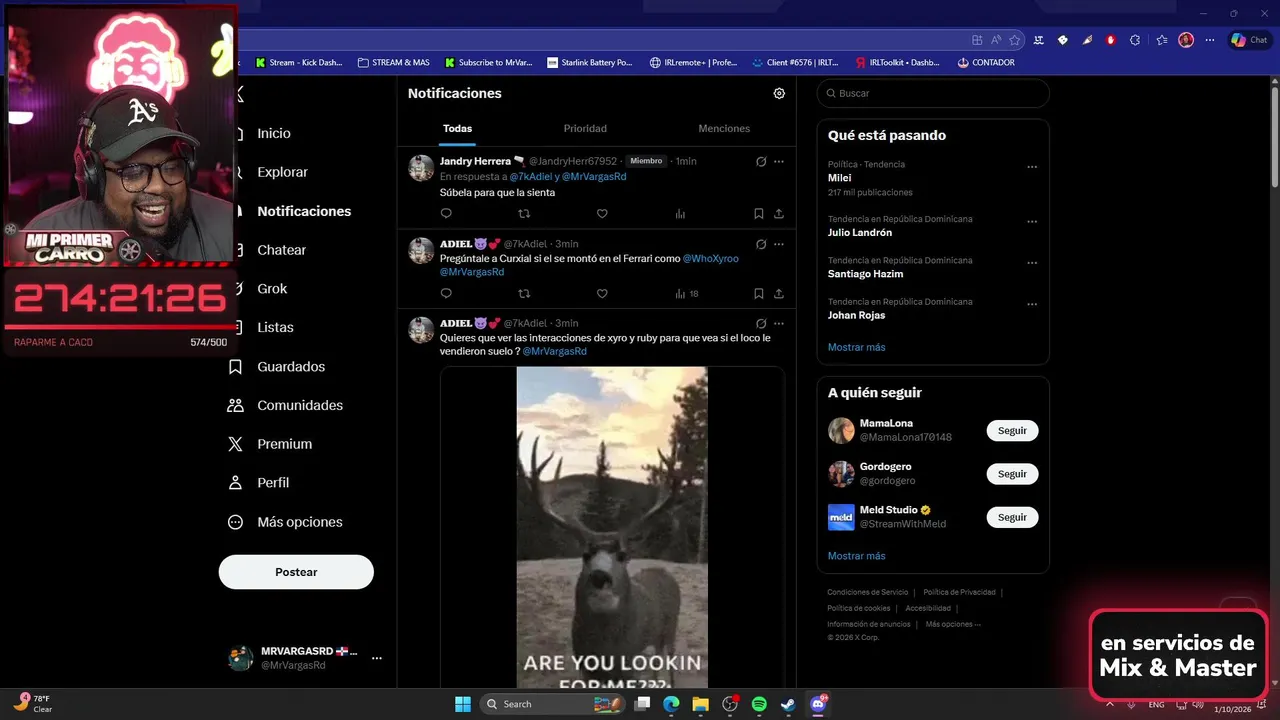Image resolution: width=1280 pixels, height=720 pixels.
Task: Open more options for Milei trend
Action: (x=1032, y=167)
